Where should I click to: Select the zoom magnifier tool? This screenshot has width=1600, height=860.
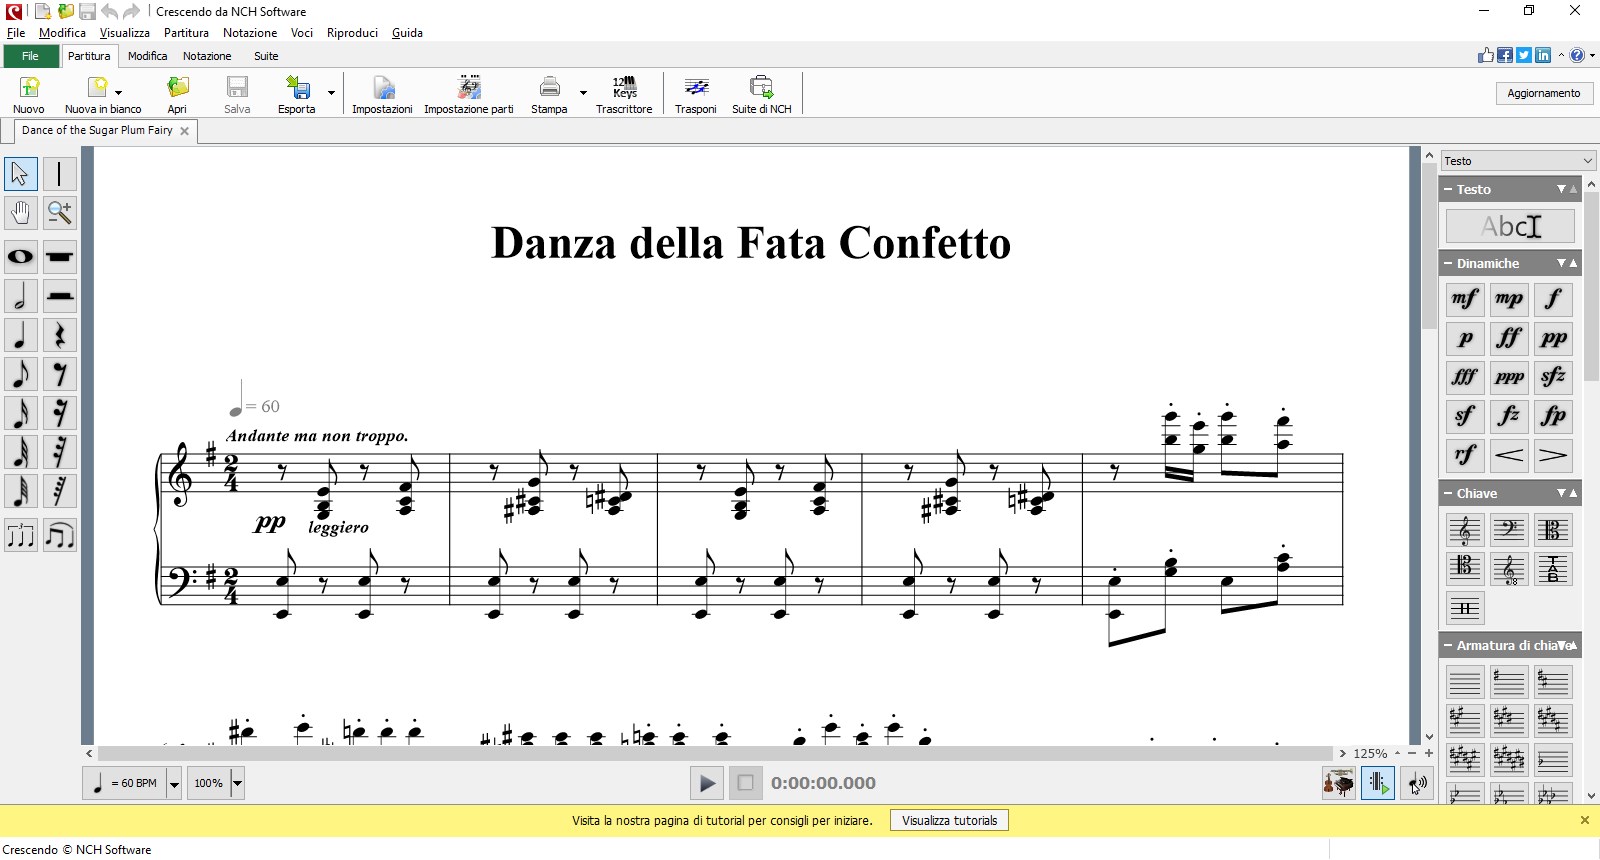pyautogui.click(x=60, y=212)
